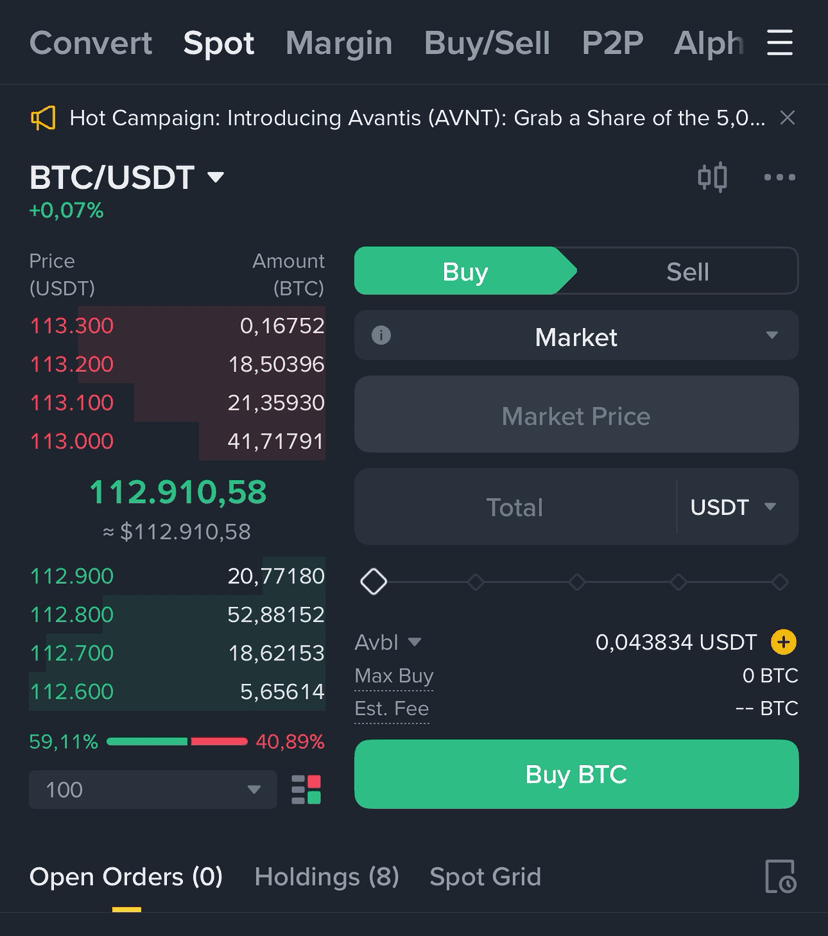828x936 pixels.
Task: Open the candlestick chart view
Action: tap(712, 178)
